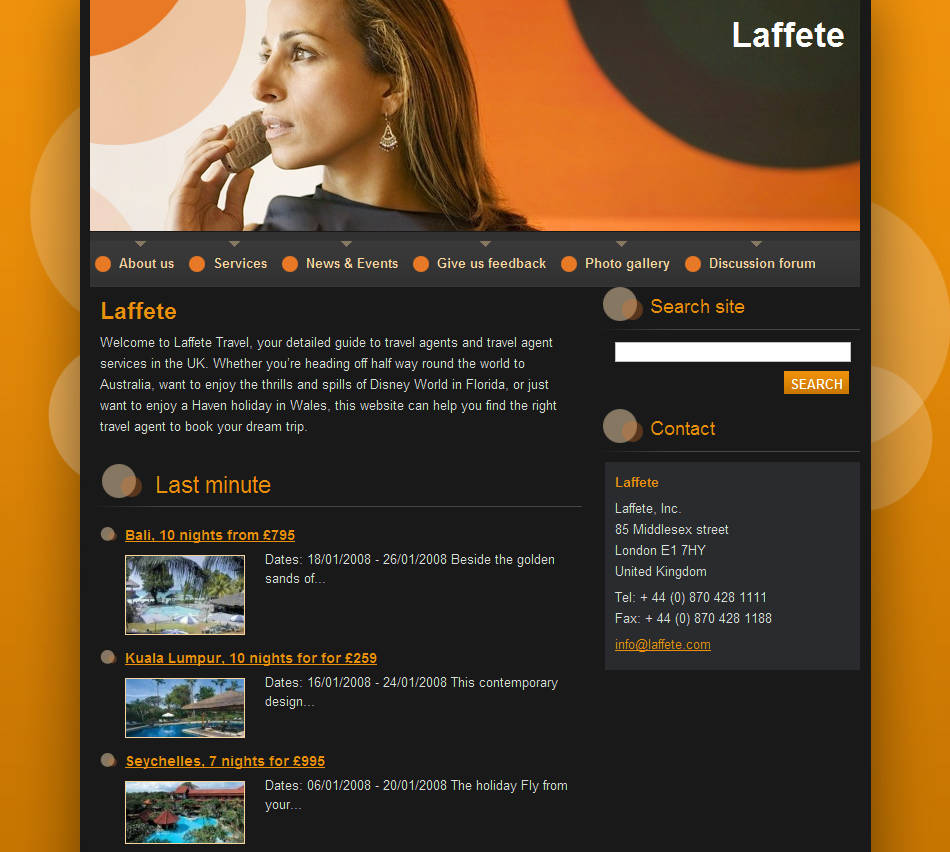950x852 pixels.
Task: Click the info@laffete.com email link
Action: coord(663,645)
